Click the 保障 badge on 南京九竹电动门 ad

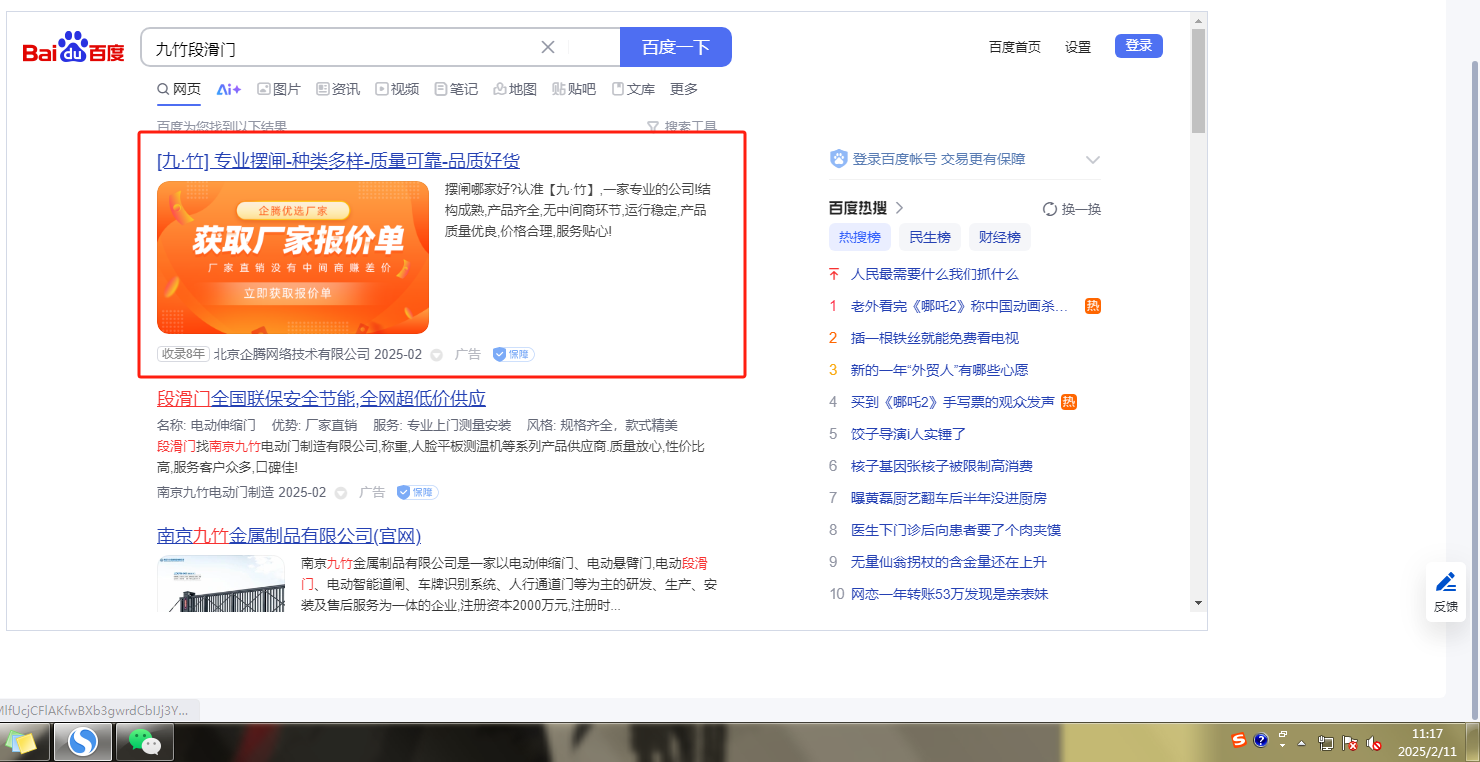(x=418, y=492)
